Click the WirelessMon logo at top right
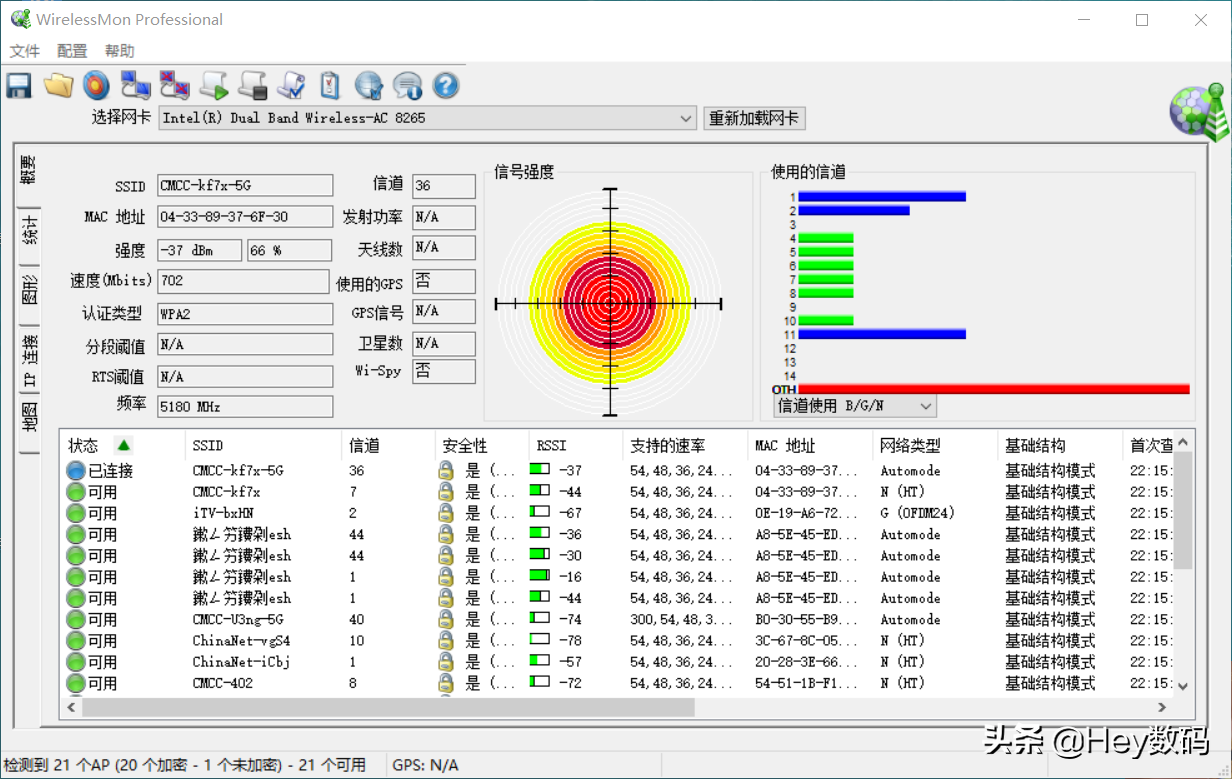 1197,112
